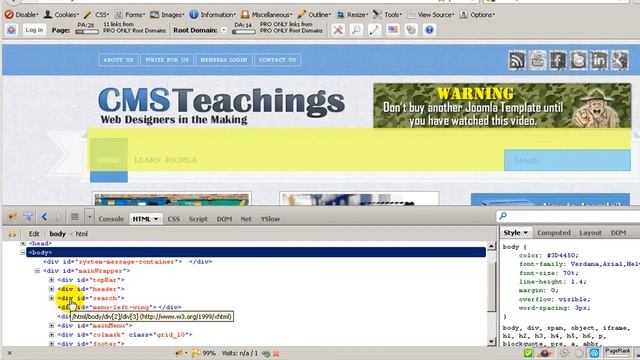
Task: Click the View Source toolbar item
Action: [x=431, y=15]
